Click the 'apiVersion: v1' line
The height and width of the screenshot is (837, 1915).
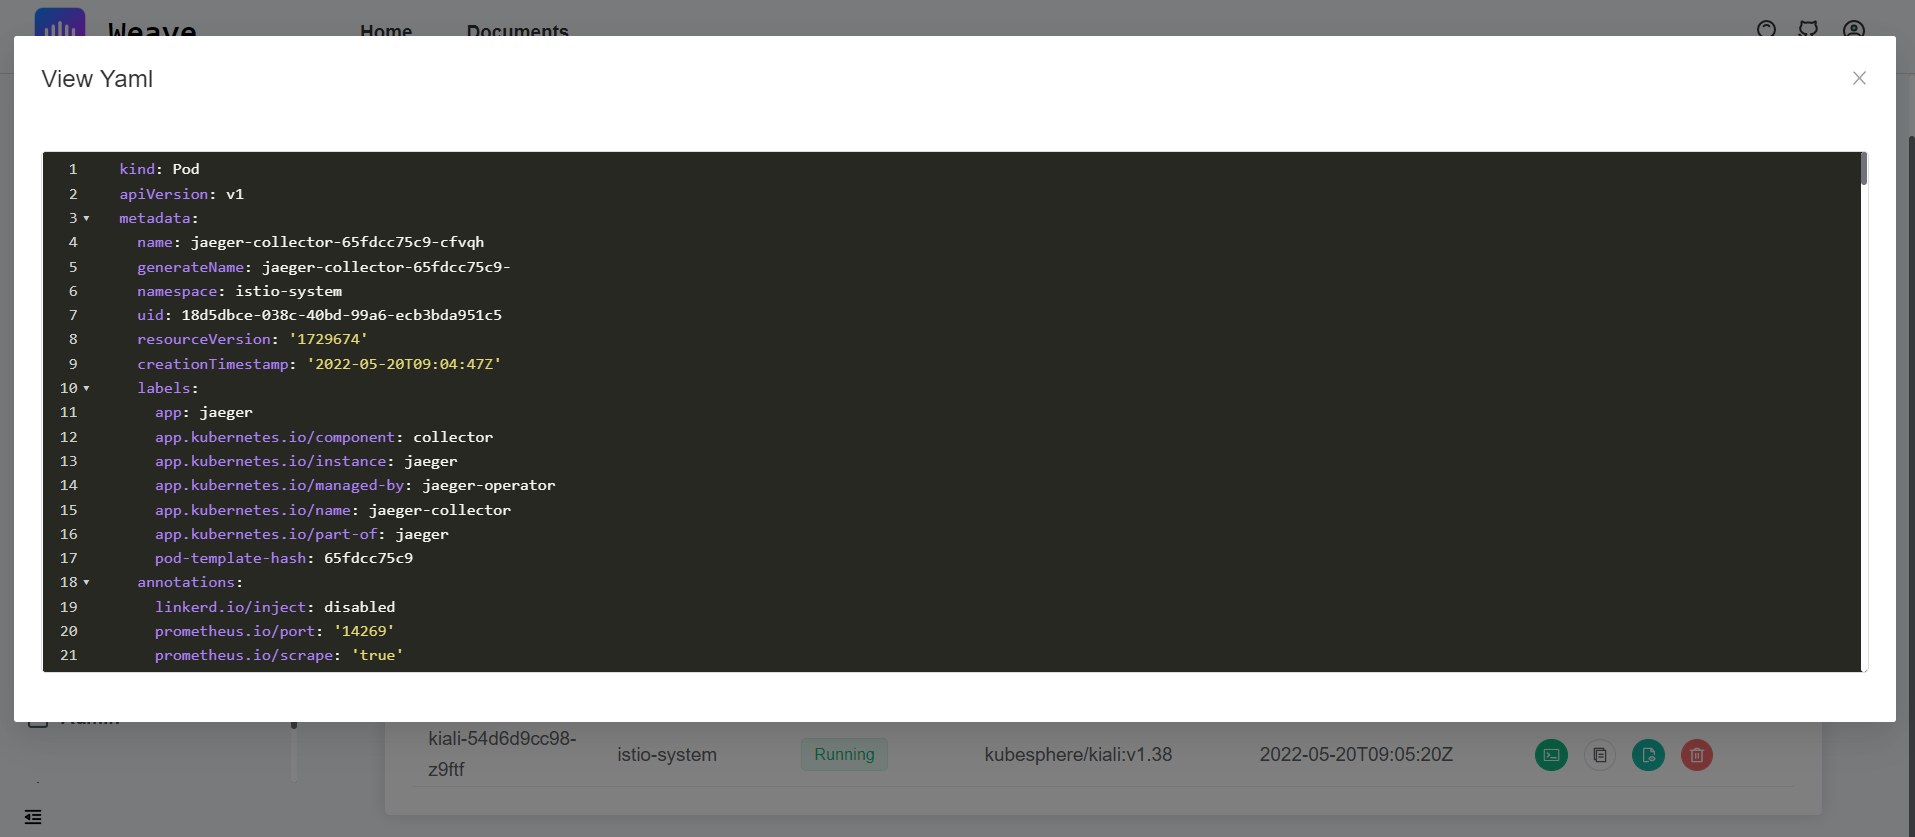coord(181,194)
